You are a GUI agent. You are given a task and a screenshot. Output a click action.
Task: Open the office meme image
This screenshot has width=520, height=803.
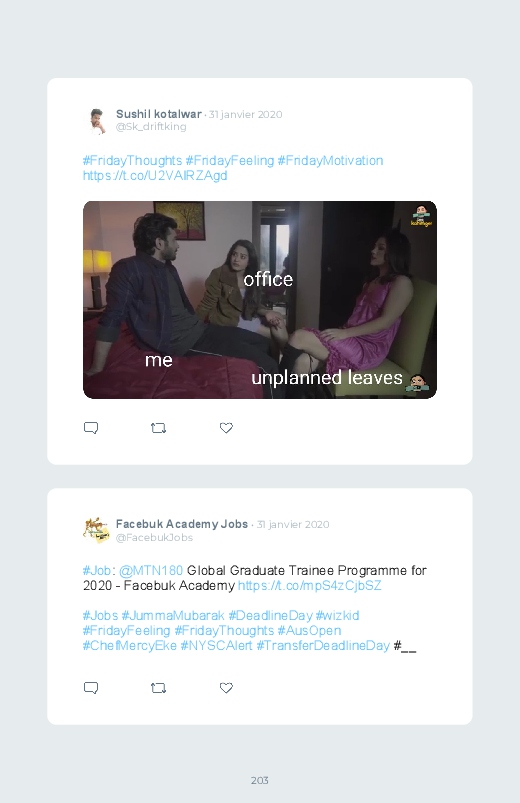coord(260,300)
